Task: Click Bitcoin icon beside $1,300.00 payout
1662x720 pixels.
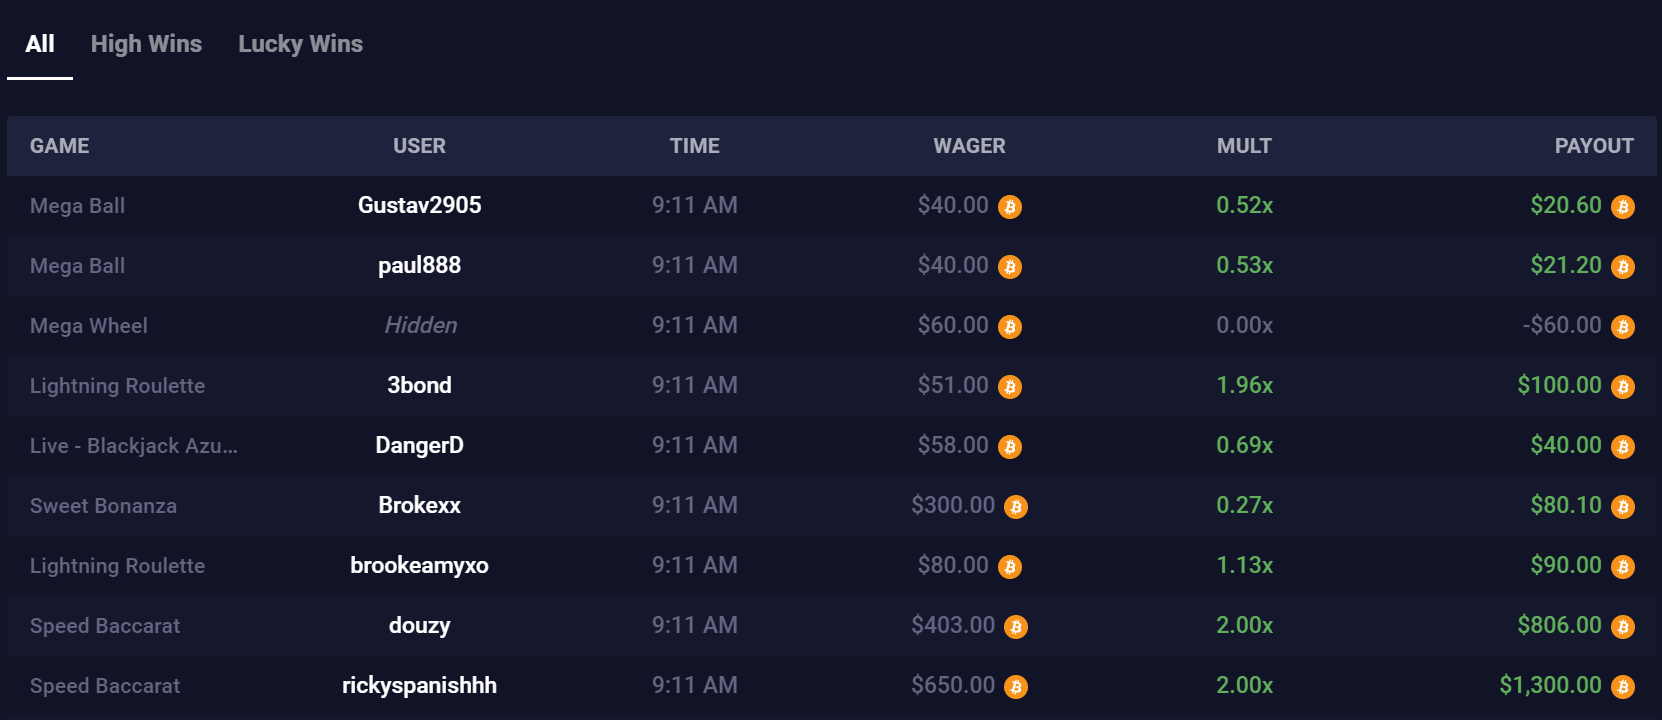Action: pos(1623,687)
